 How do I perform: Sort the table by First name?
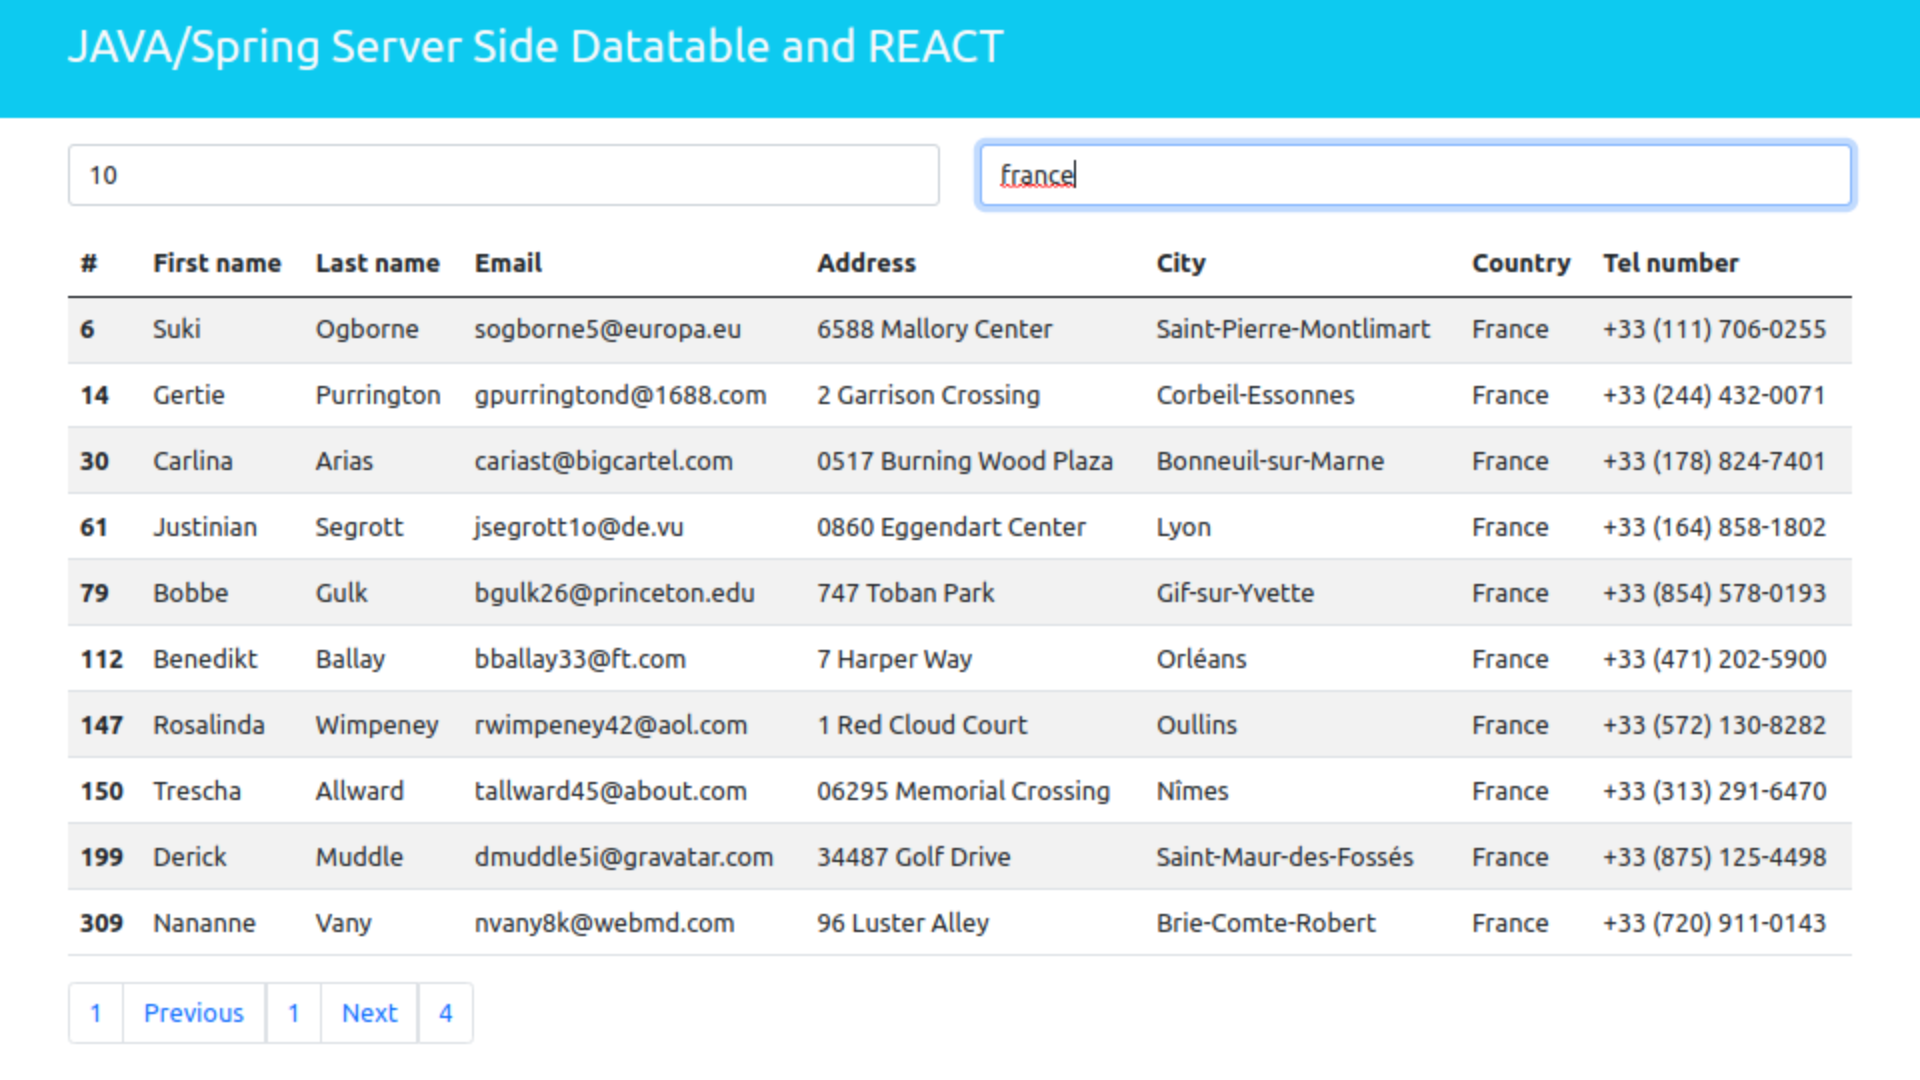pos(217,263)
